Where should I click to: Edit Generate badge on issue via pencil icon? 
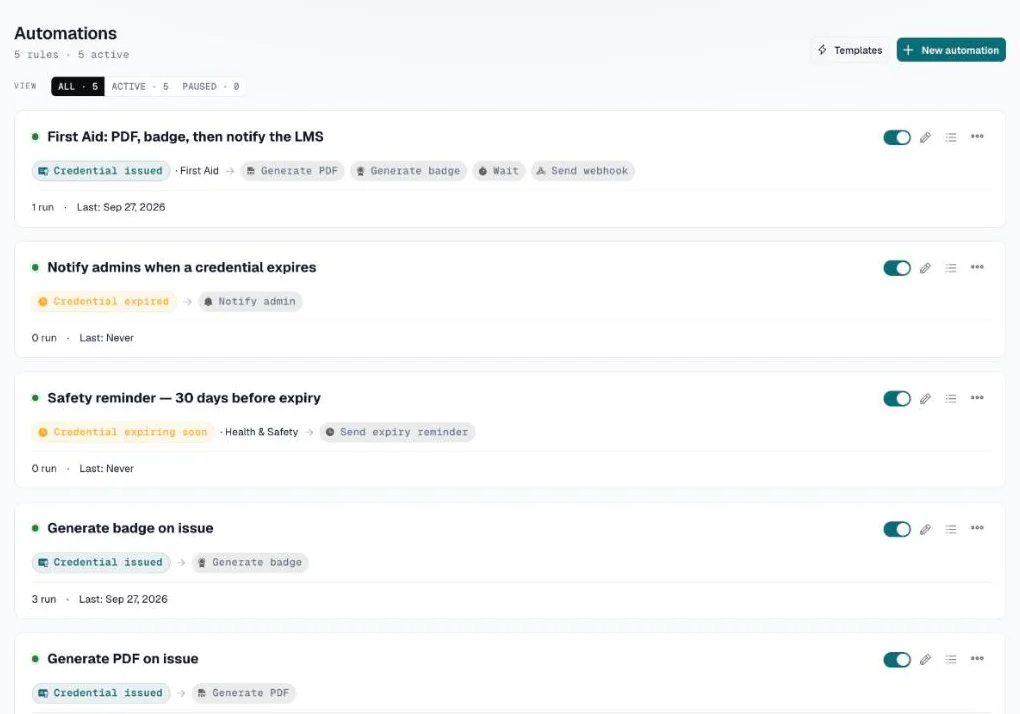[x=925, y=529]
